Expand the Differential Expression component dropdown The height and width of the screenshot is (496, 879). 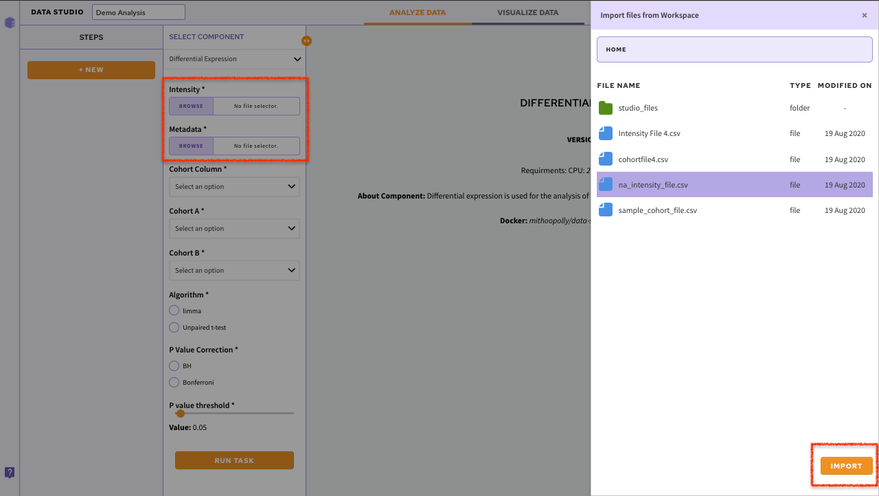point(234,59)
